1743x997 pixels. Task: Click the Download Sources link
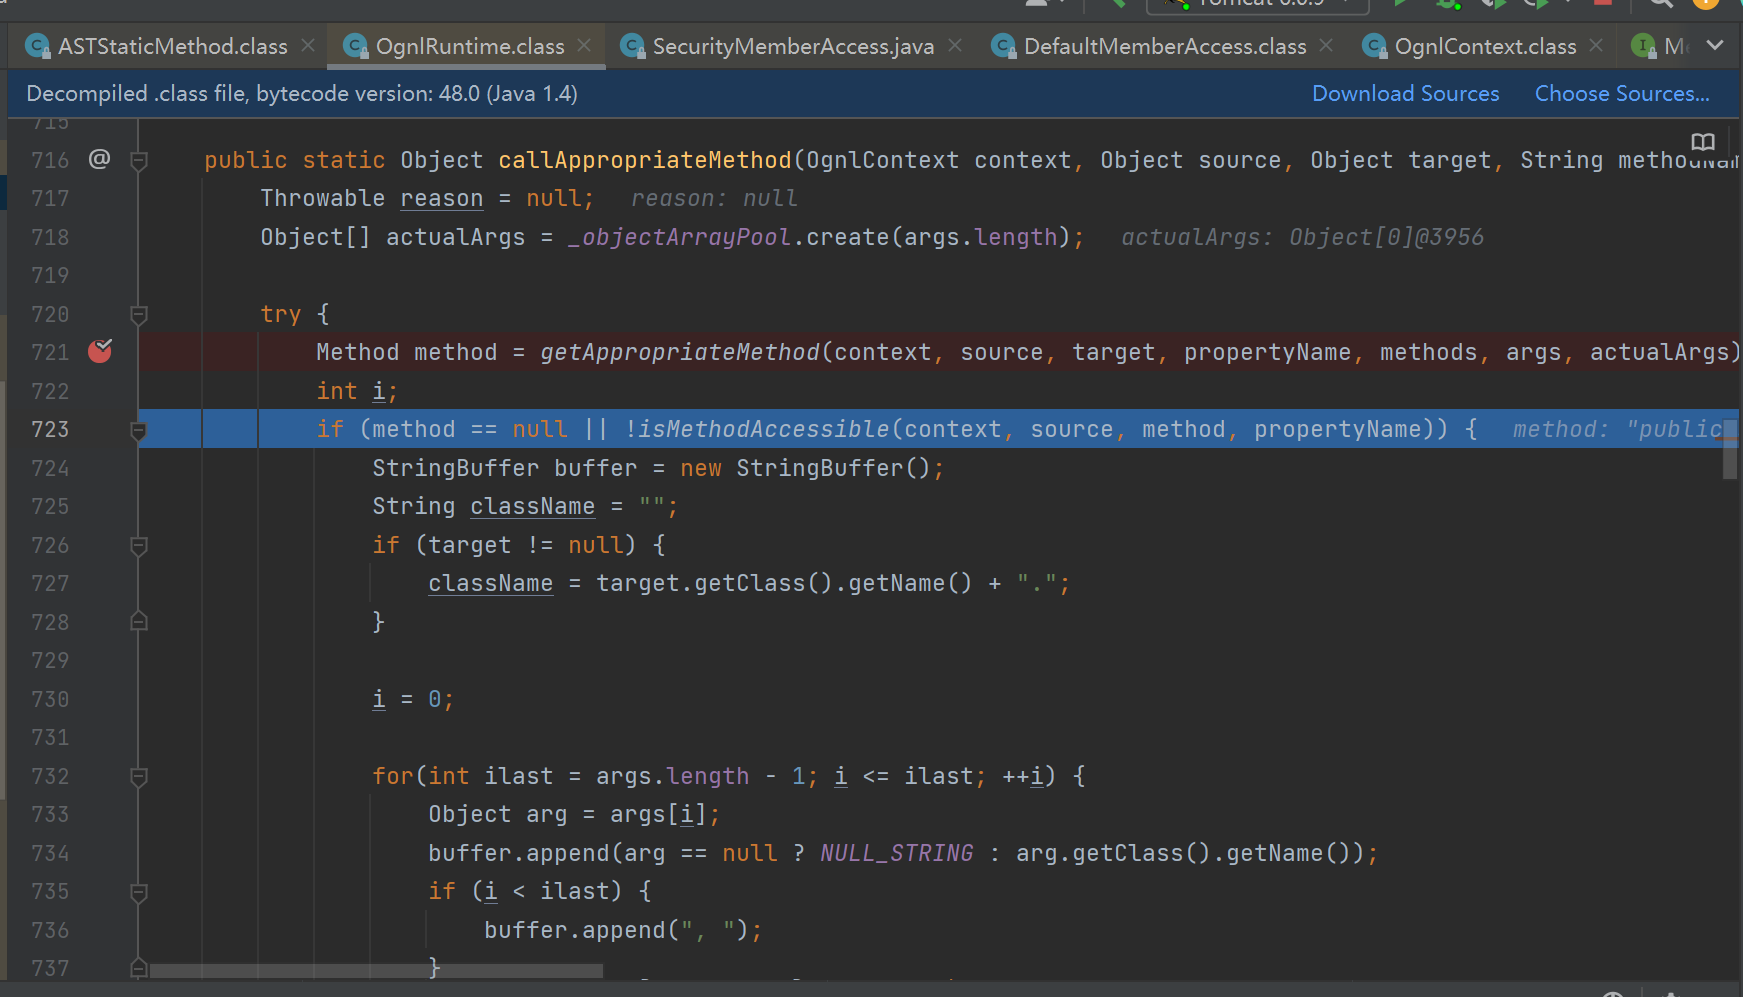[x=1405, y=94]
